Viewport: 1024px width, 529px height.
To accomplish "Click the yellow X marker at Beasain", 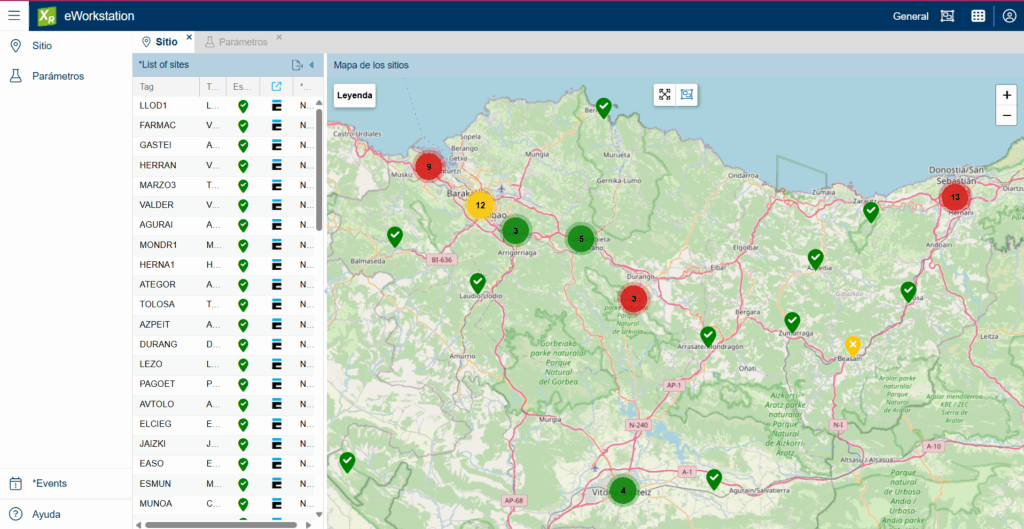I will coord(852,346).
